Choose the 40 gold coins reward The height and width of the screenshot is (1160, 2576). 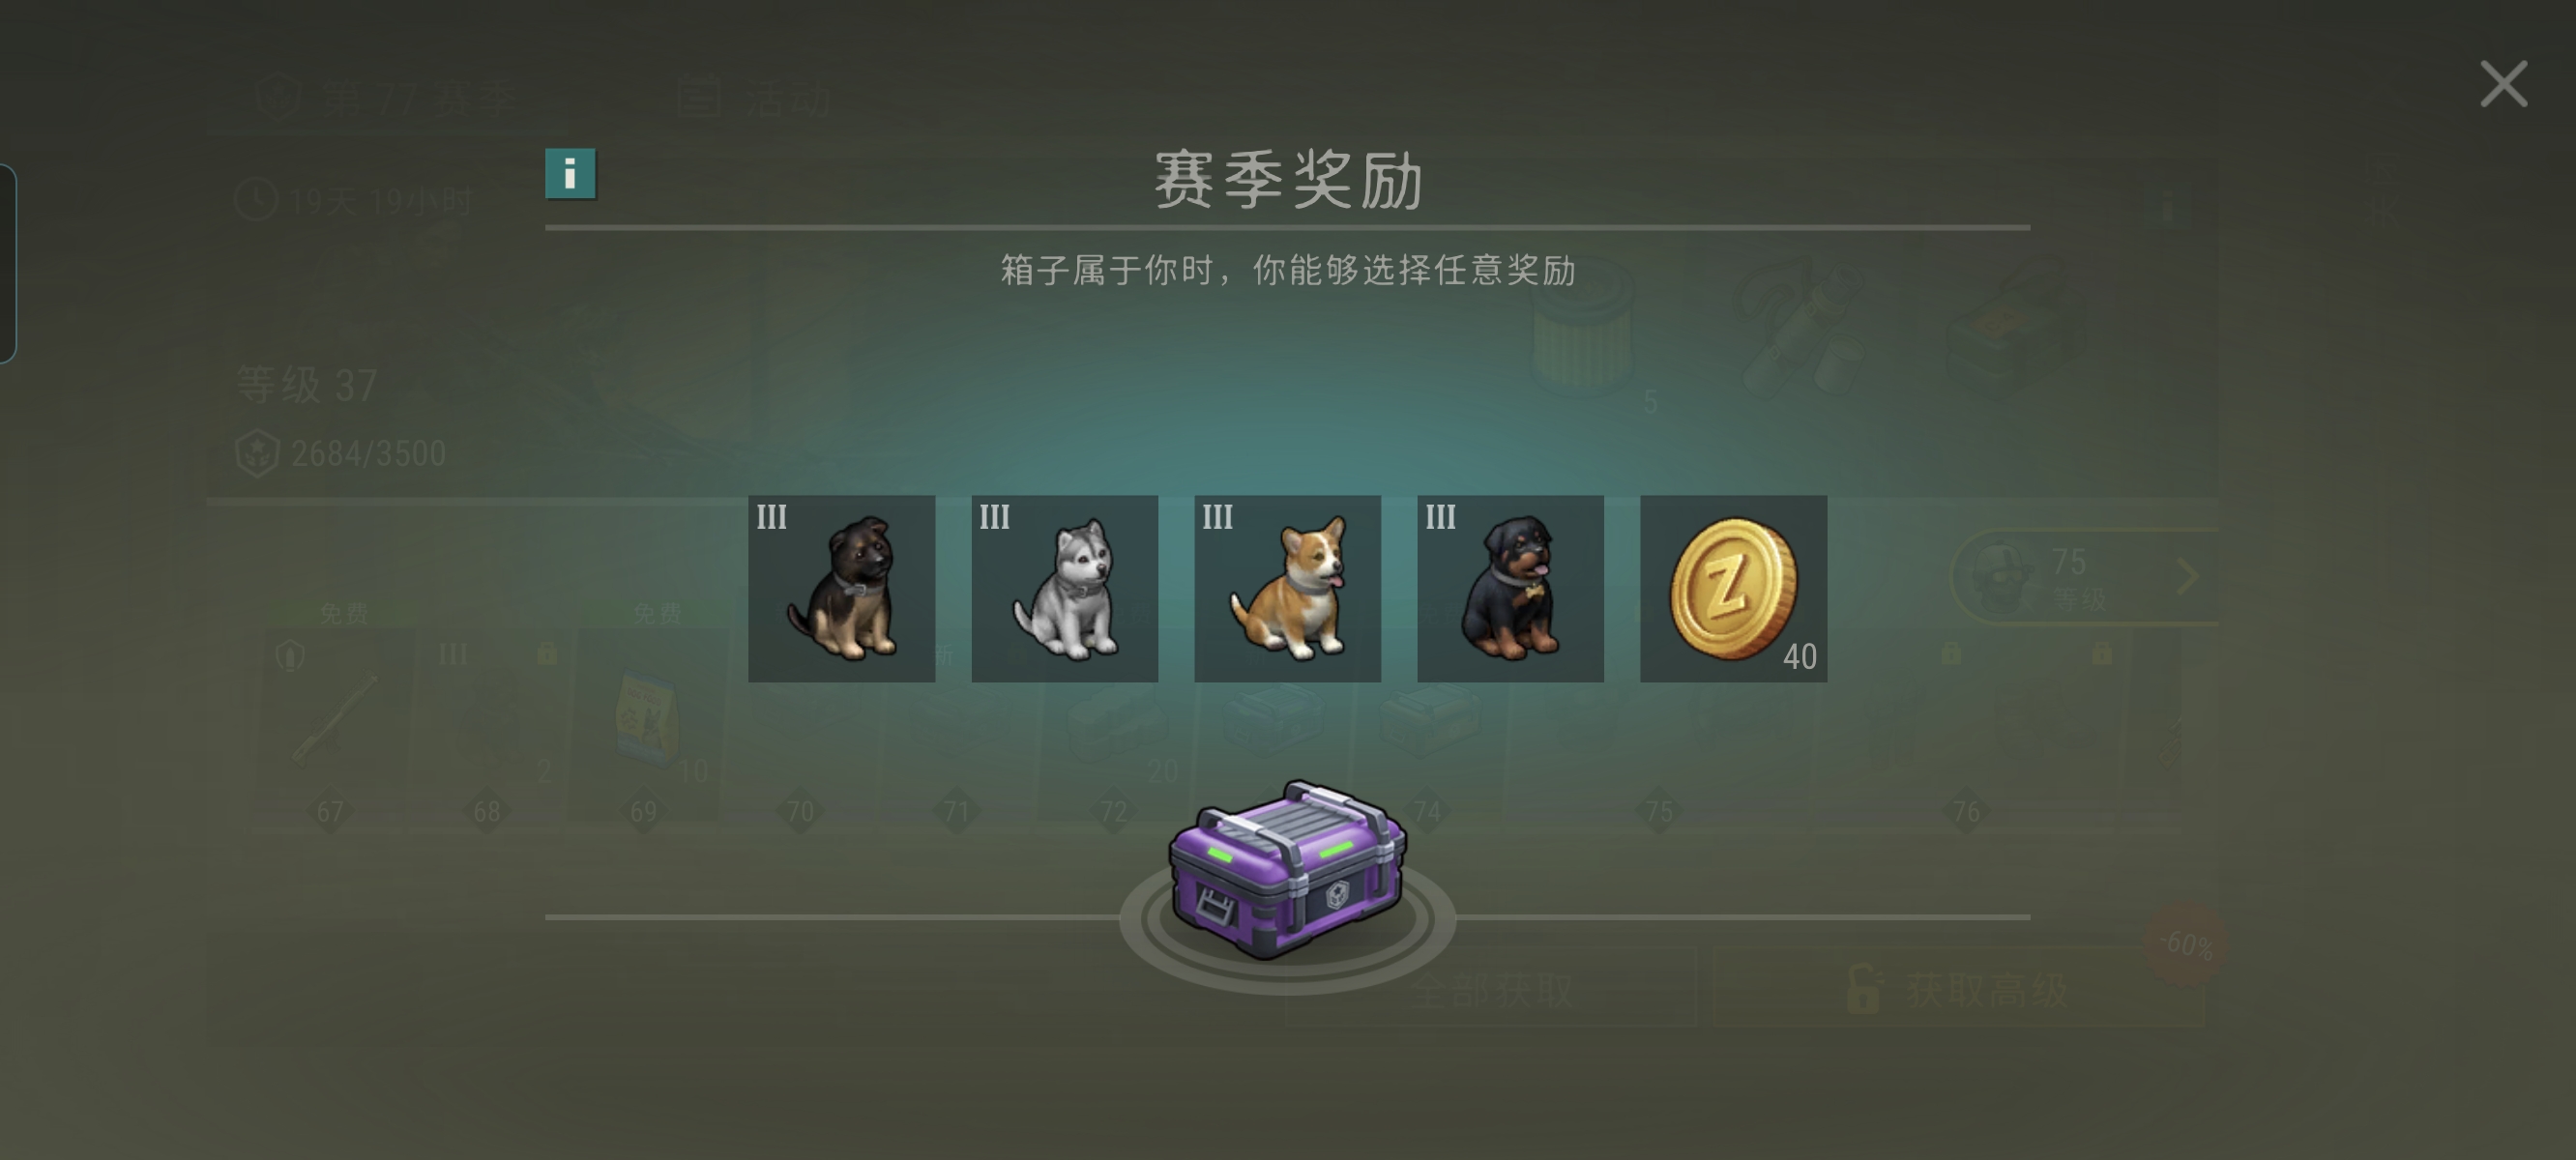point(1734,588)
